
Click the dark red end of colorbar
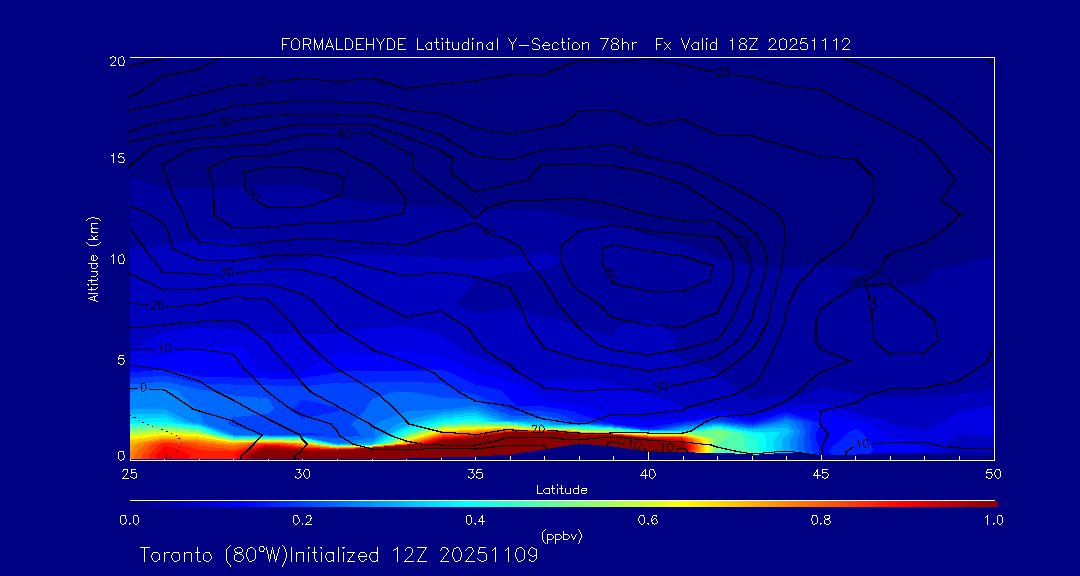[985, 502]
